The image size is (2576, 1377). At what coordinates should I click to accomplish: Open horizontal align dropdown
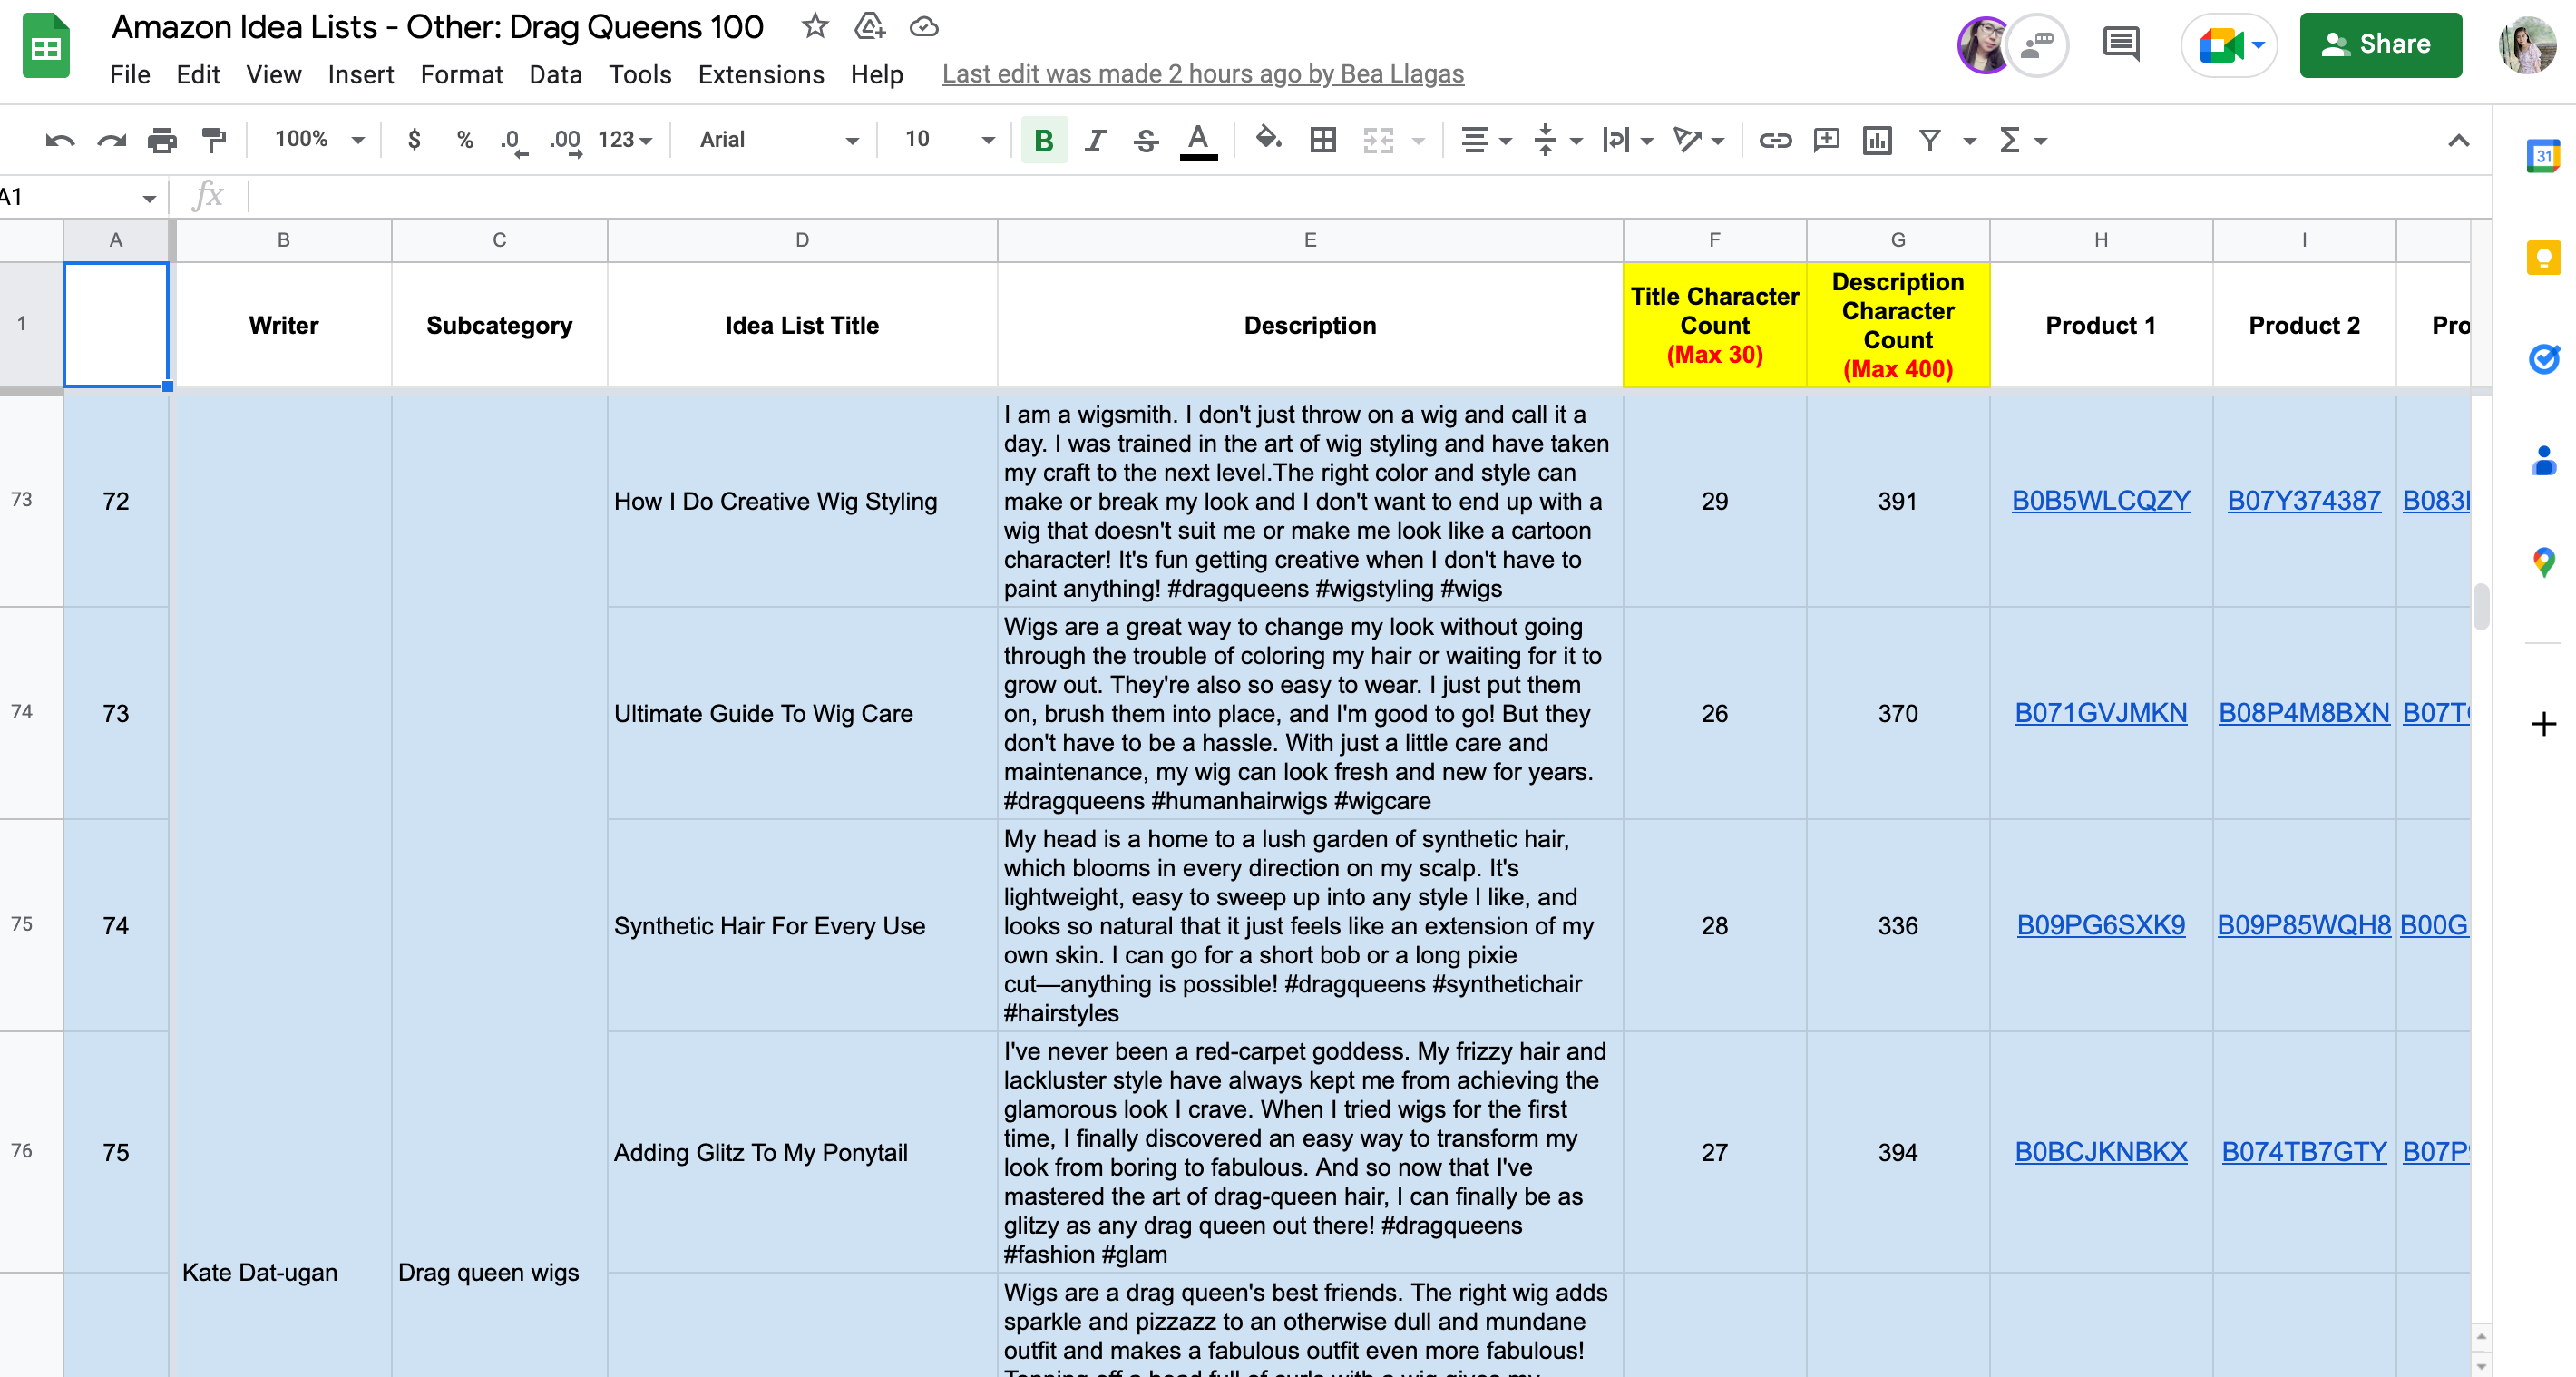click(1485, 140)
